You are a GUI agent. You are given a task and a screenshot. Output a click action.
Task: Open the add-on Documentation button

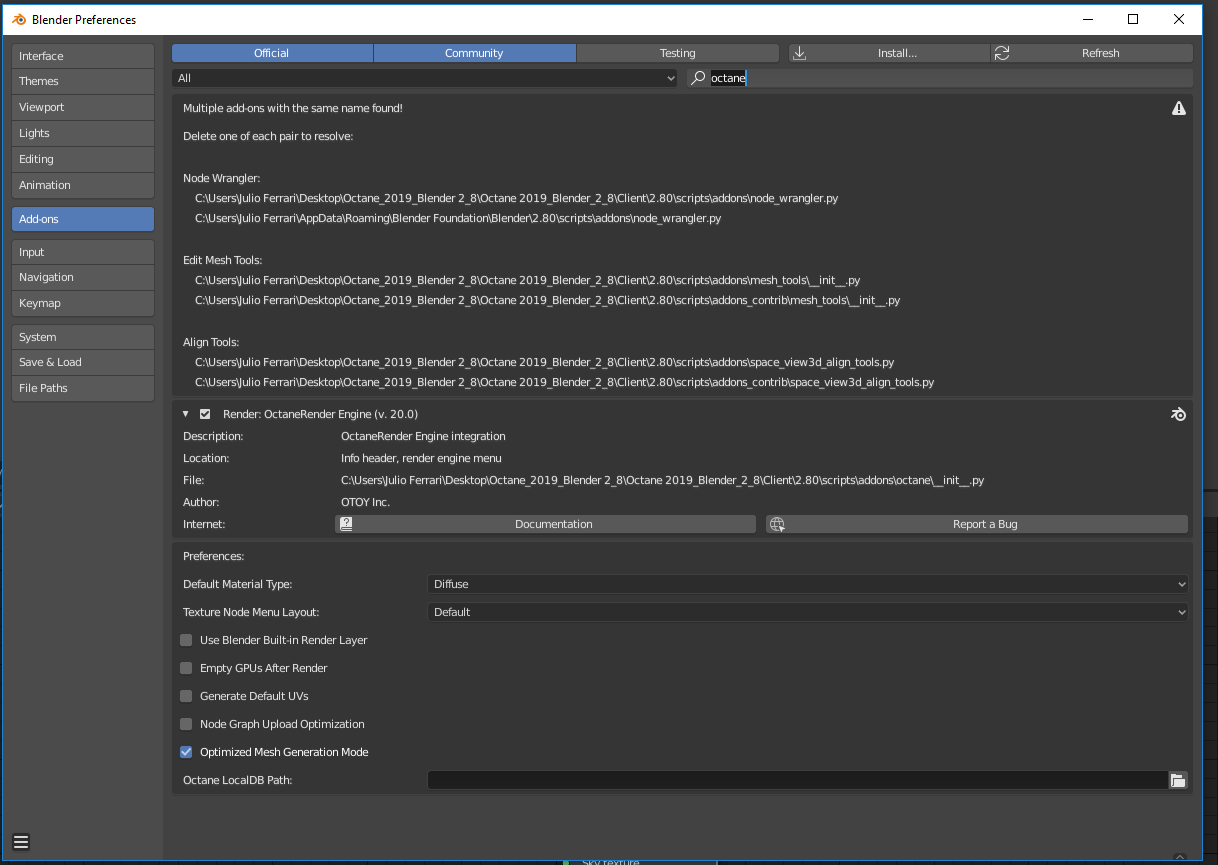pyautogui.click(x=545, y=524)
